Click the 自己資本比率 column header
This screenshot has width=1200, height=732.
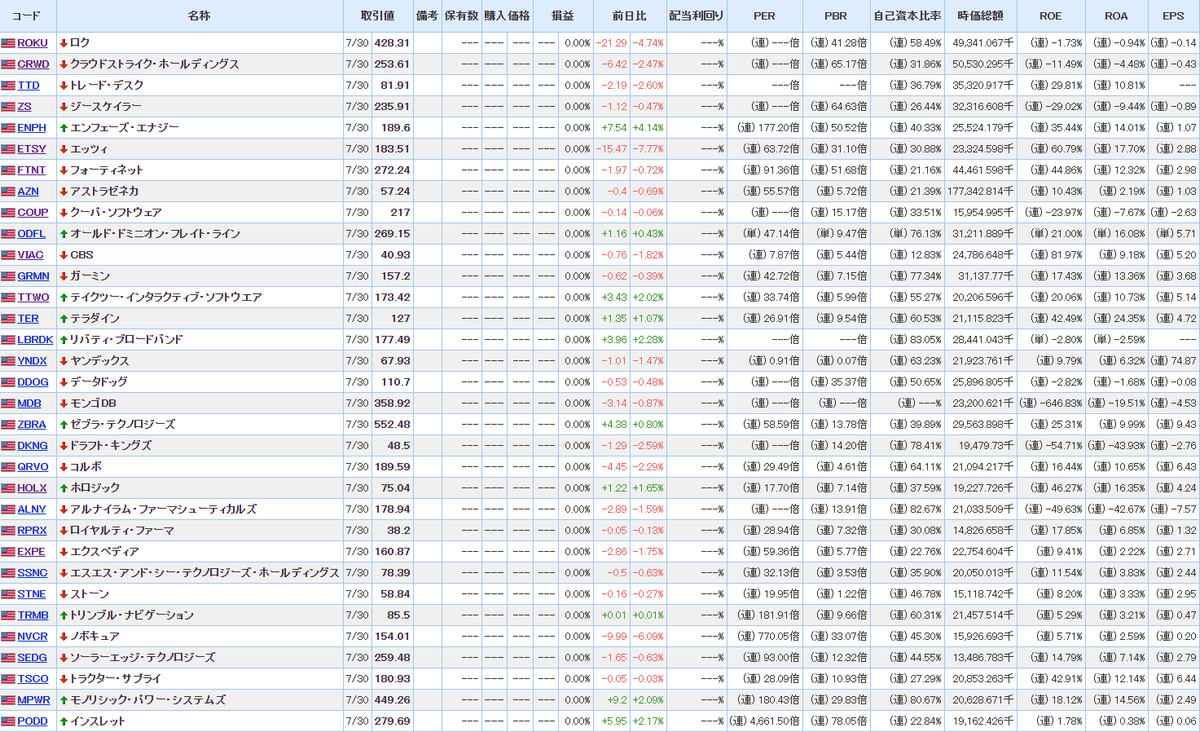[x=907, y=16]
